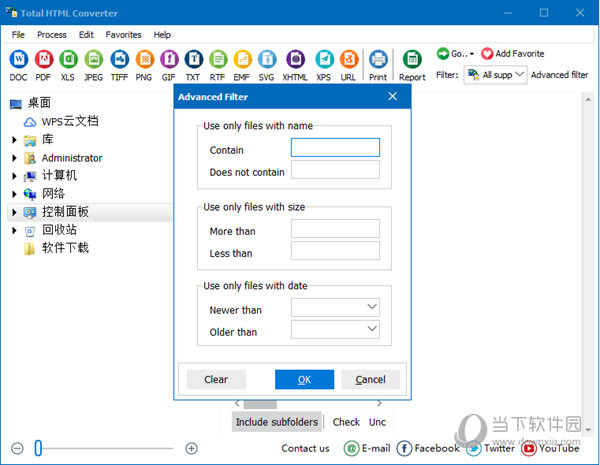
Task: Expand the Administrator folder node
Action: point(14,158)
